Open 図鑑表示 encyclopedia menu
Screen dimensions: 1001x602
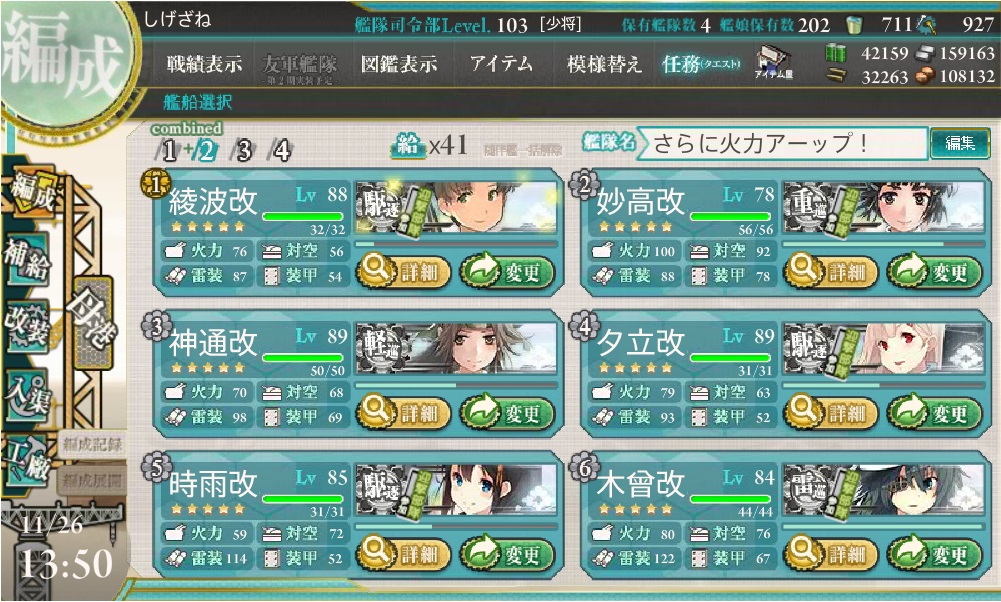coord(399,64)
